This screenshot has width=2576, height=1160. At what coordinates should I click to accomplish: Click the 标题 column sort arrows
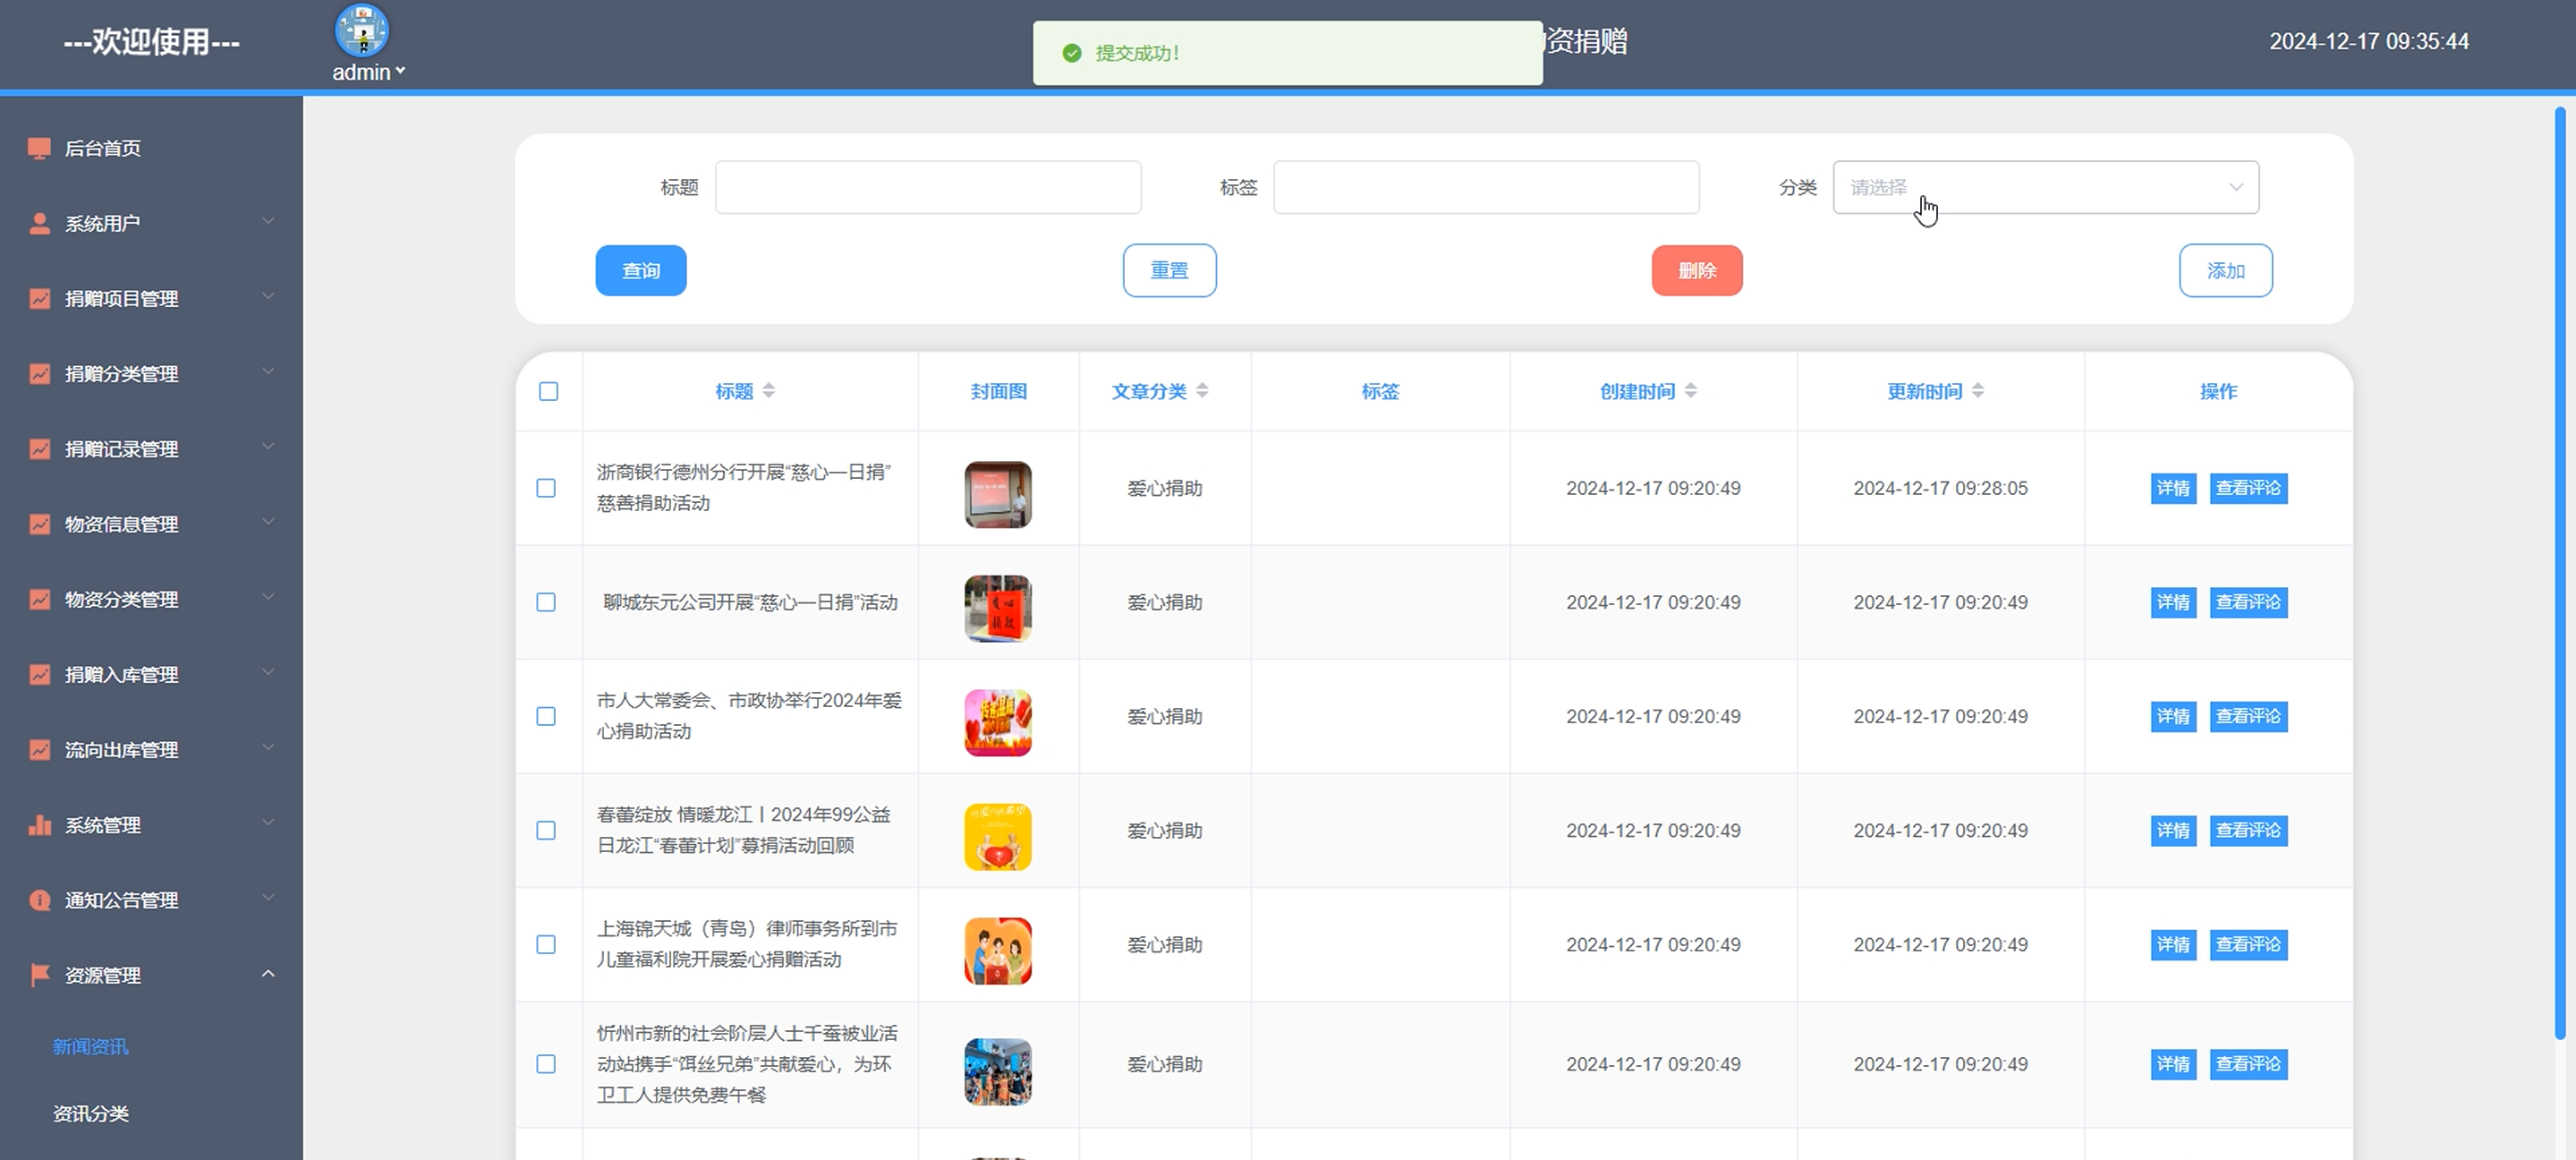[769, 391]
